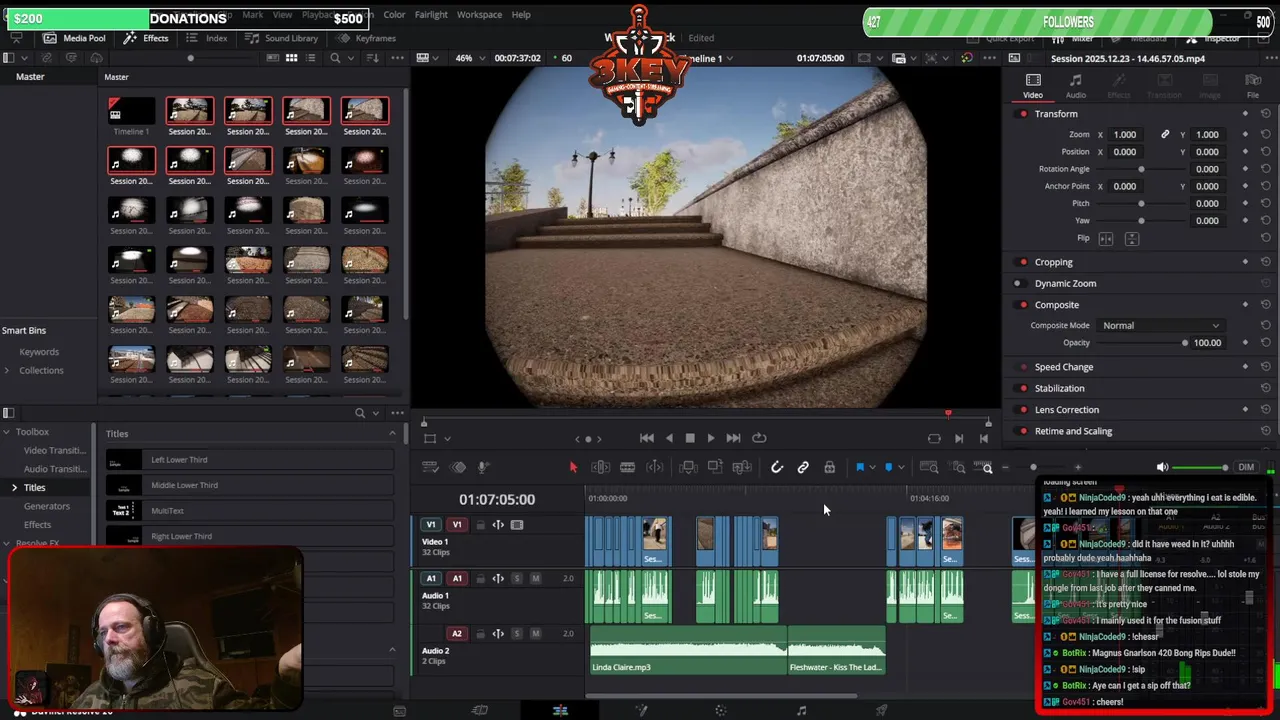Select the Selection Mode arrow tool
Viewport: 1280px width, 720px height.
click(x=573, y=467)
